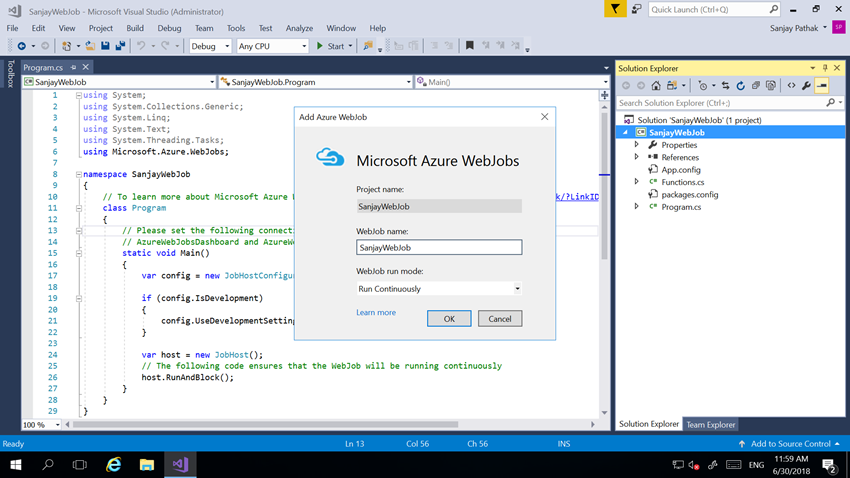Viewport: 850px width, 478px height.
Task: Click the Home icon in Solution Explorer
Action: (x=656, y=86)
